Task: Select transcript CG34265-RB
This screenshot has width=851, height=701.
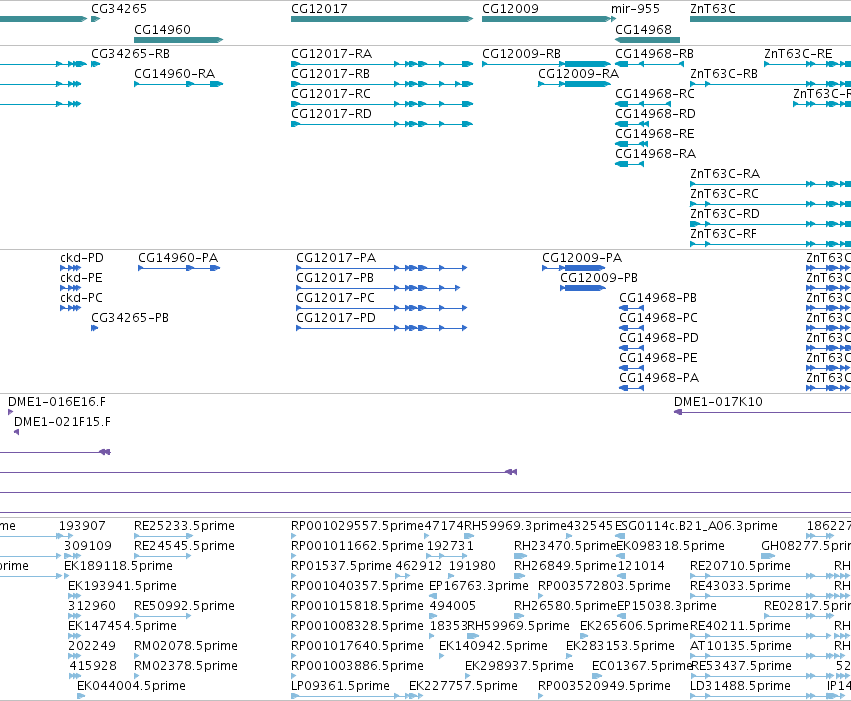Action: tap(130, 54)
